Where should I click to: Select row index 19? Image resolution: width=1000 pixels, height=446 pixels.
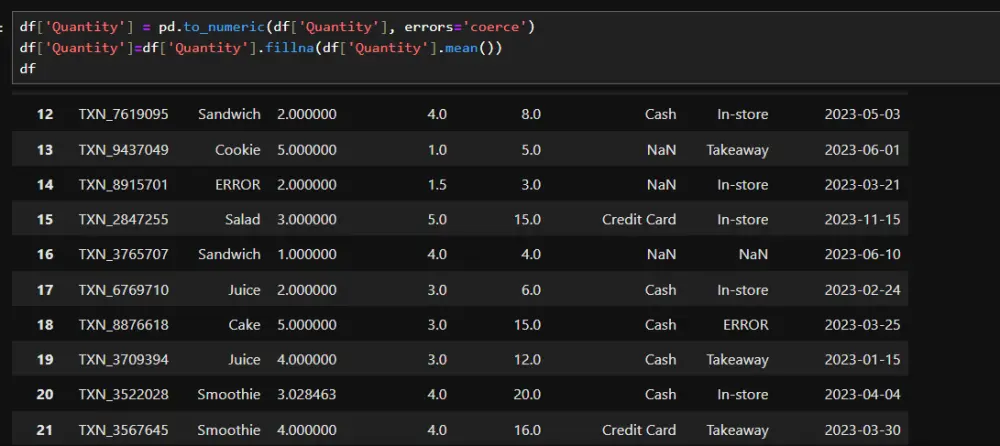coord(45,359)
